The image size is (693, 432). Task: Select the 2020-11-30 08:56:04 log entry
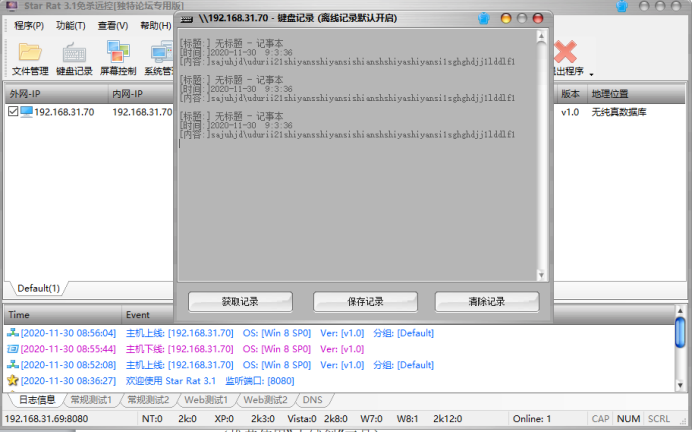click(x=339, y=333)
